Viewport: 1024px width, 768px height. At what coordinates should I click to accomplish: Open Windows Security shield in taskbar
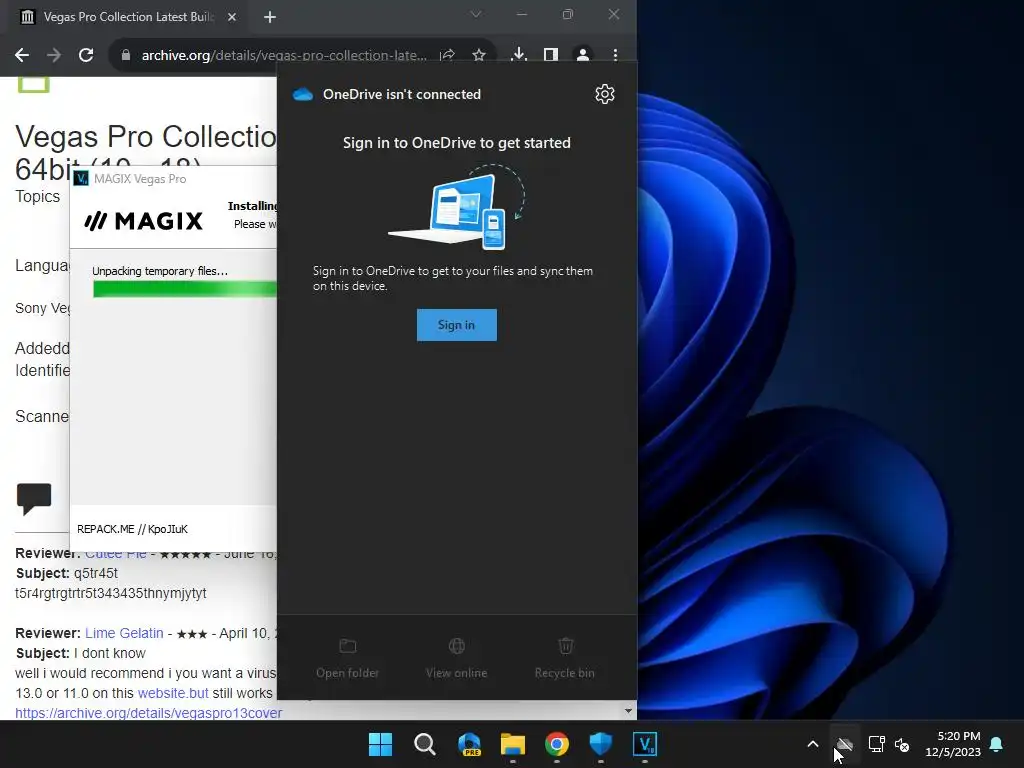point(601,744)
